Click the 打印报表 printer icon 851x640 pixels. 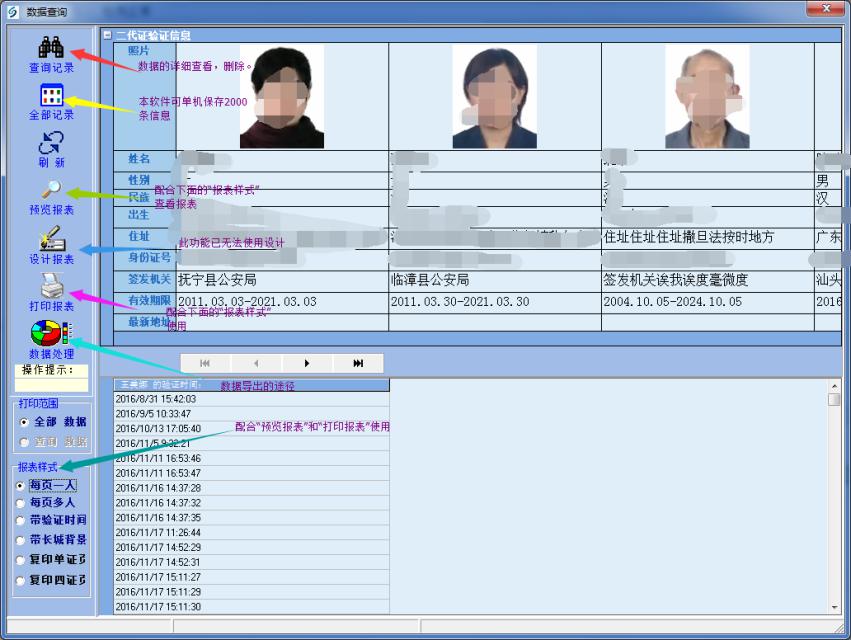(x=51, y=286)
